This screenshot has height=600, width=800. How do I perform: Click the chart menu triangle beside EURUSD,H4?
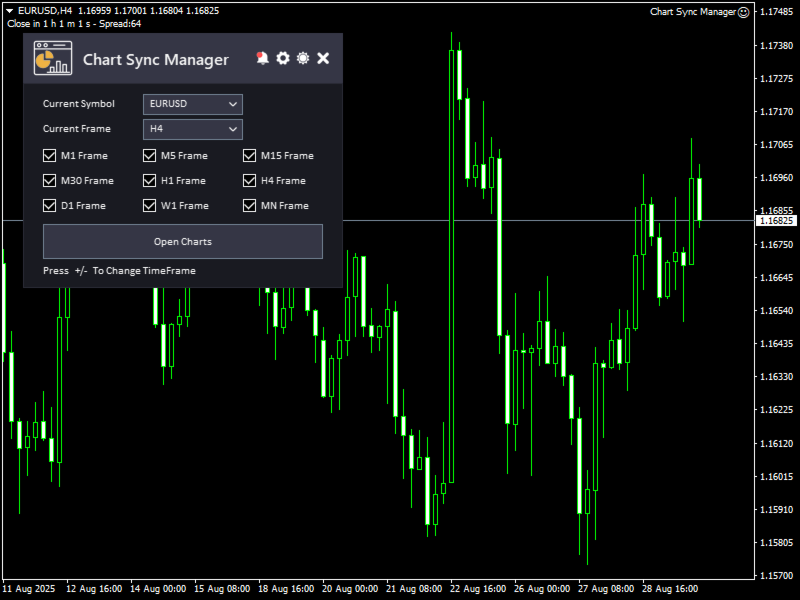coord(9,11)
